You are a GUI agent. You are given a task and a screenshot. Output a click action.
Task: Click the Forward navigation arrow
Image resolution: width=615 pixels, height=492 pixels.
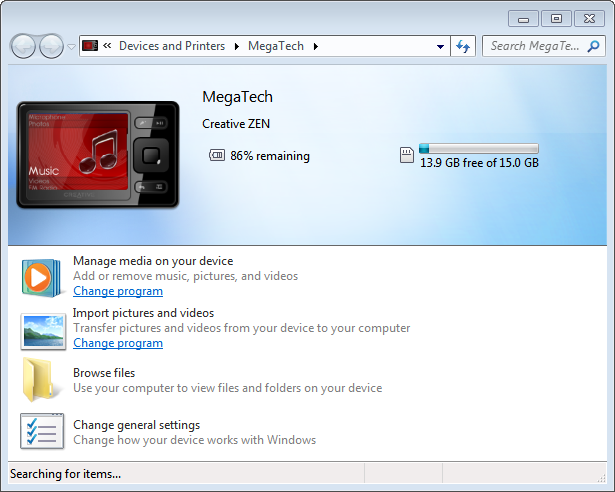tap(51, 46)
